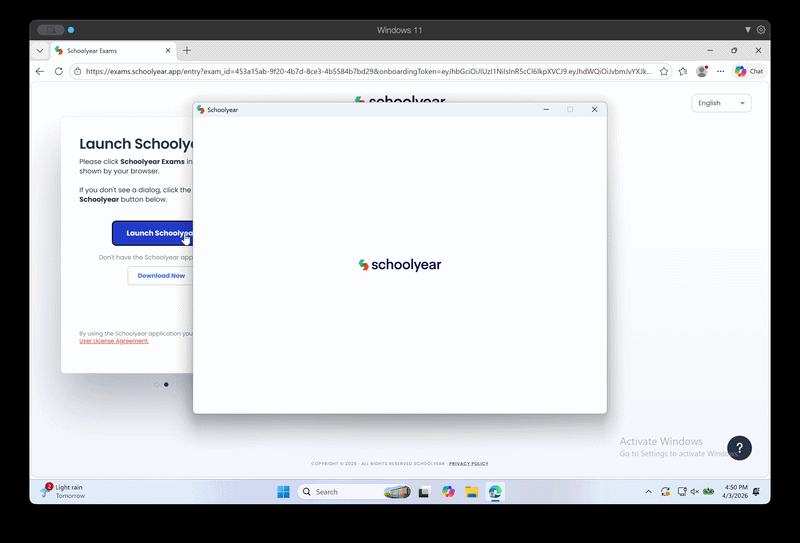Screen dimensions: 800x543
Task: Click the address bar URL
Action: 368,71
